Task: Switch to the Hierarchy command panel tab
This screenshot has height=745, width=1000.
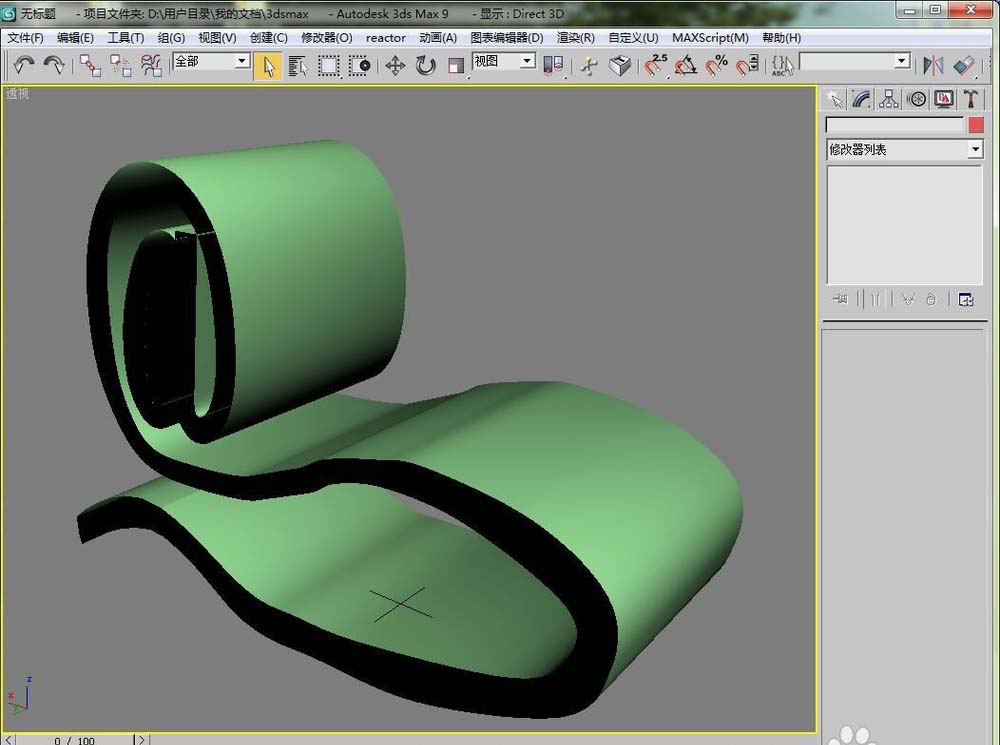Action: [888, 98]
